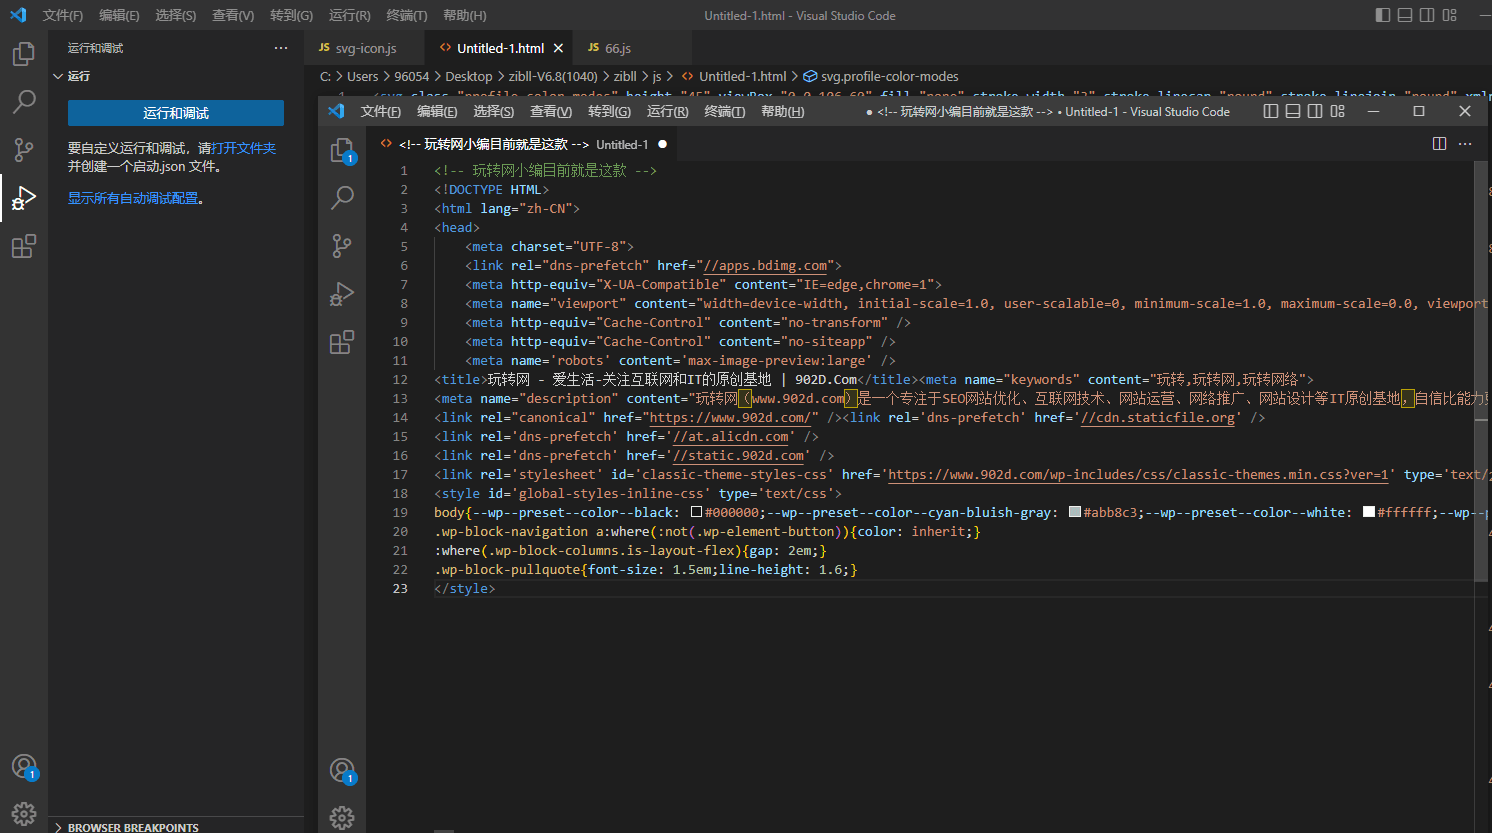Screen dimensions: 1492x833
Task: Click Split Editor icon in inner window
Action: coord(1439,144)
